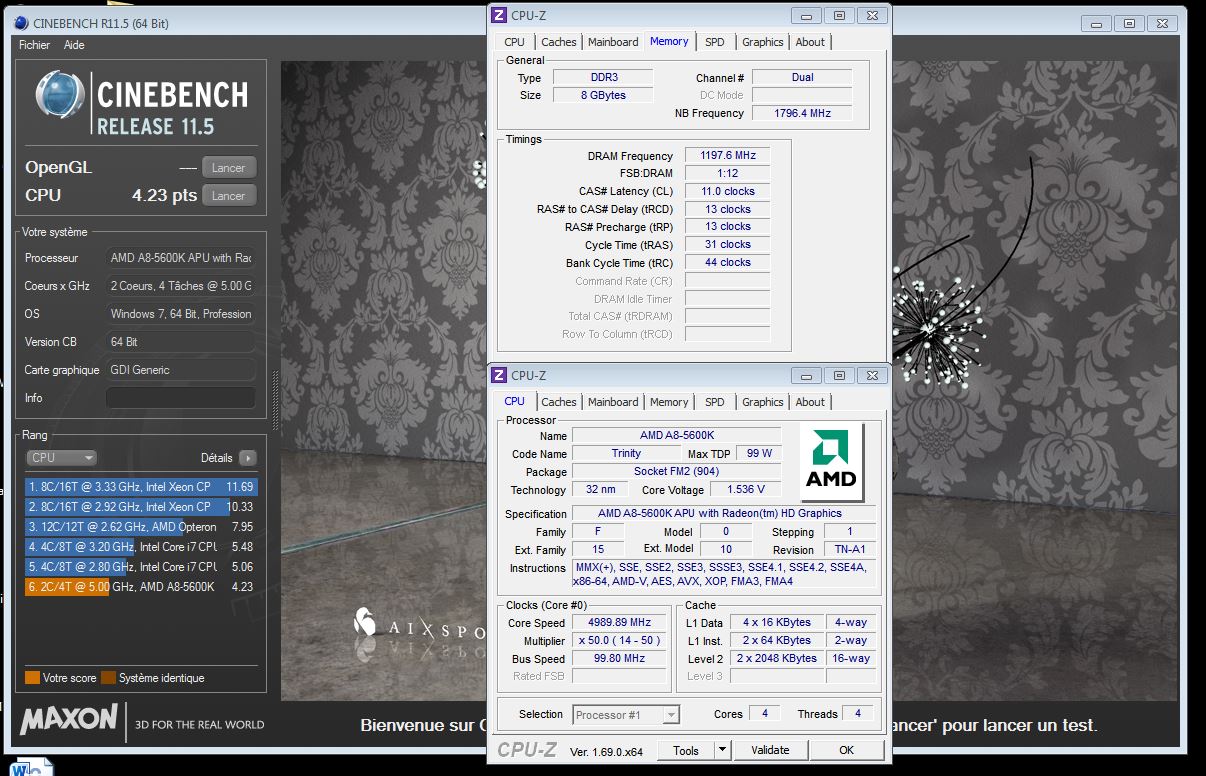Open SPD tab in upper CPU-Z
The width and height of the screenshot is (1206, 776).
714,42
